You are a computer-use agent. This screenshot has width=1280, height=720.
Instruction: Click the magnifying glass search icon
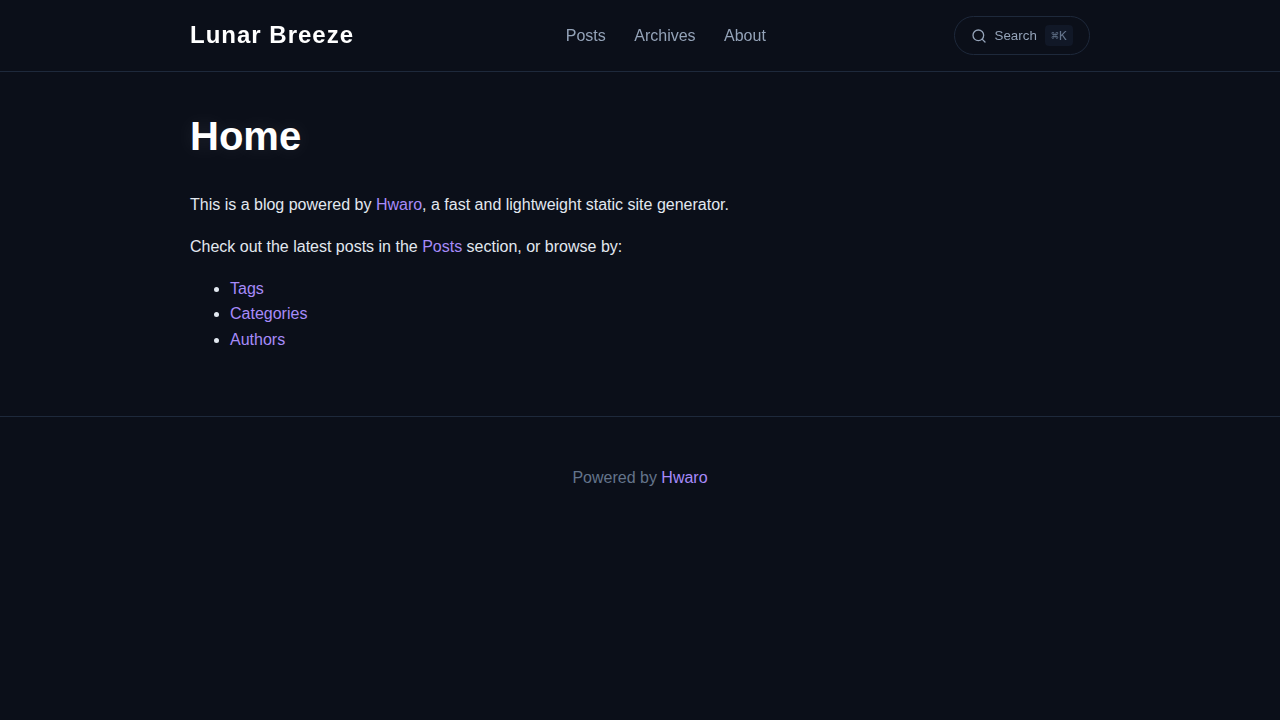[x=979, y=36]
